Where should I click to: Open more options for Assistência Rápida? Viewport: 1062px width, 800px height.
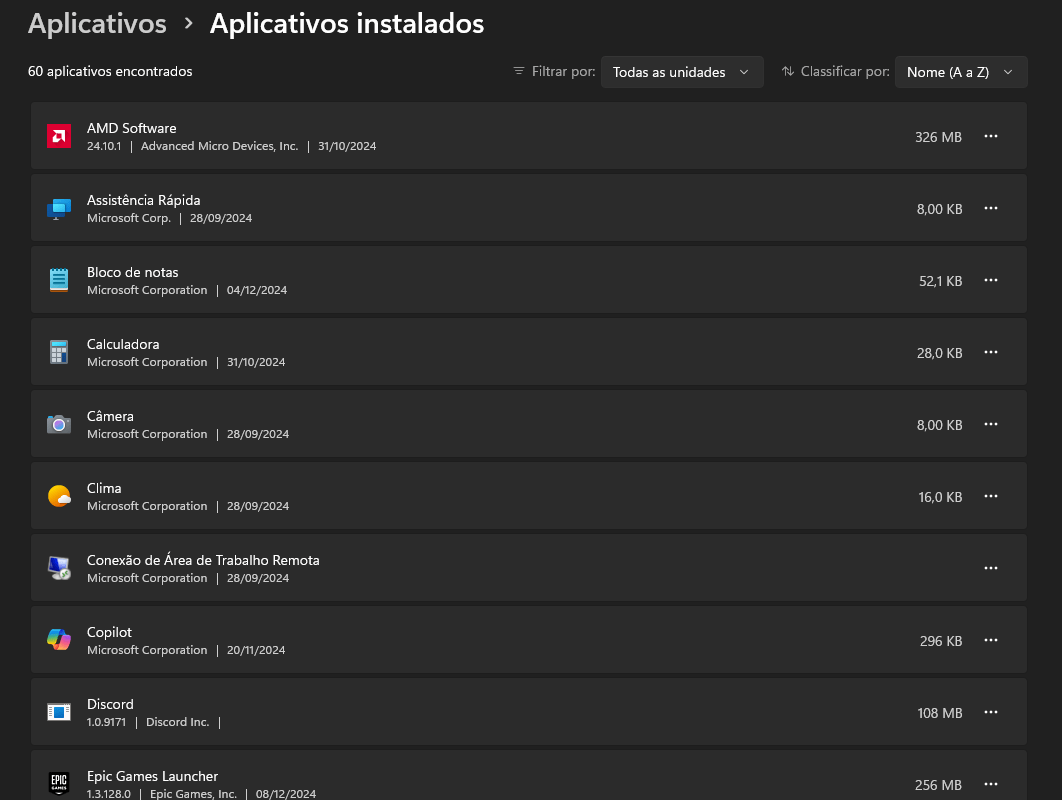click(991, 208)
